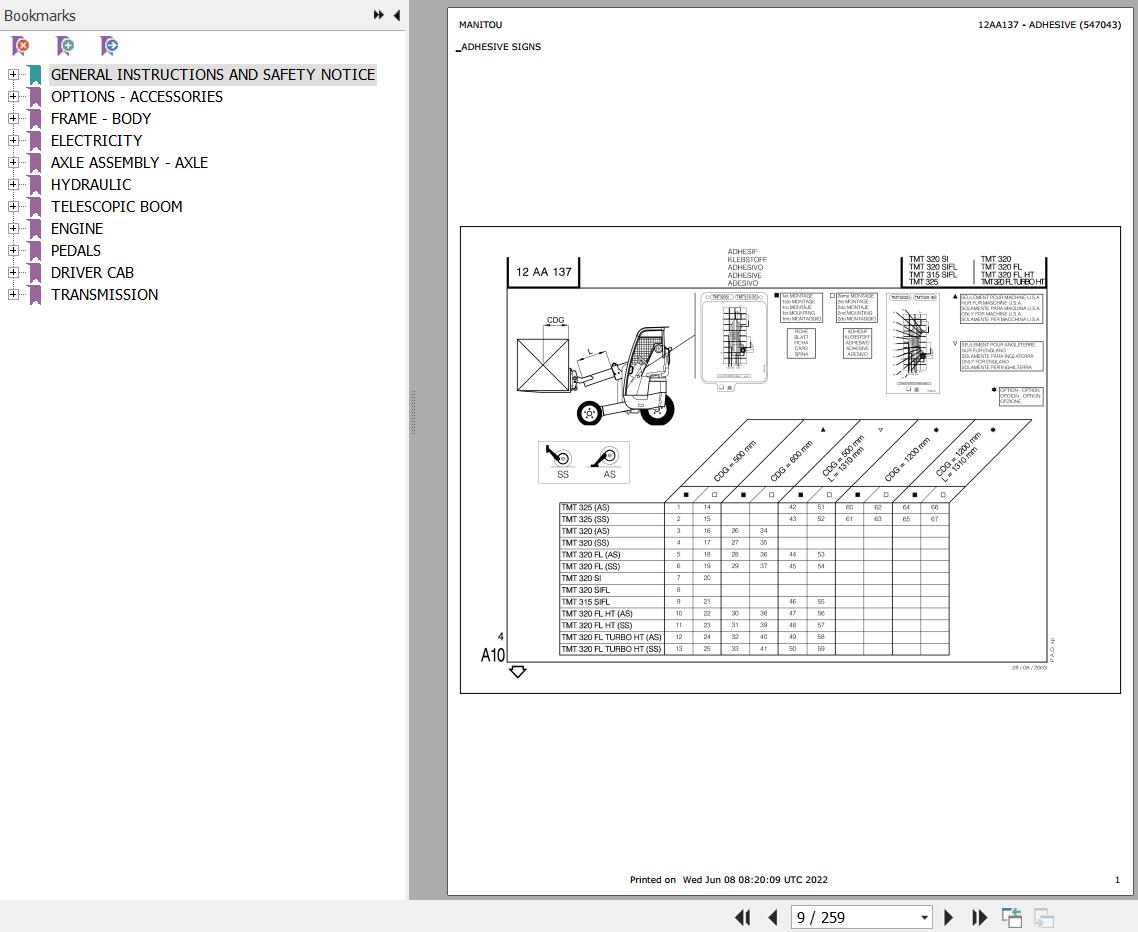Click the 12 AA 137 diagram label
The width and height of the screenshot is (1138, 932).
(x=544, y=272)
